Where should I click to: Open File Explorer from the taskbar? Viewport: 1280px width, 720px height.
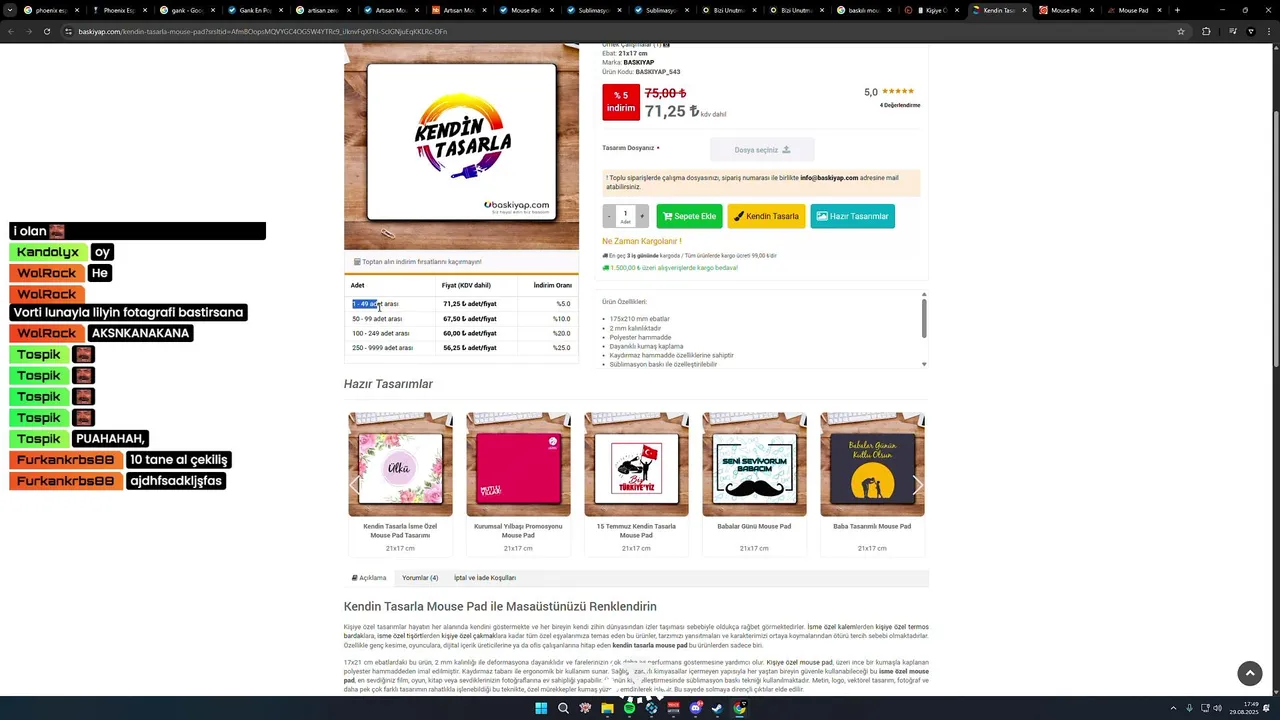pyautogui.click(x=607, y=708)
